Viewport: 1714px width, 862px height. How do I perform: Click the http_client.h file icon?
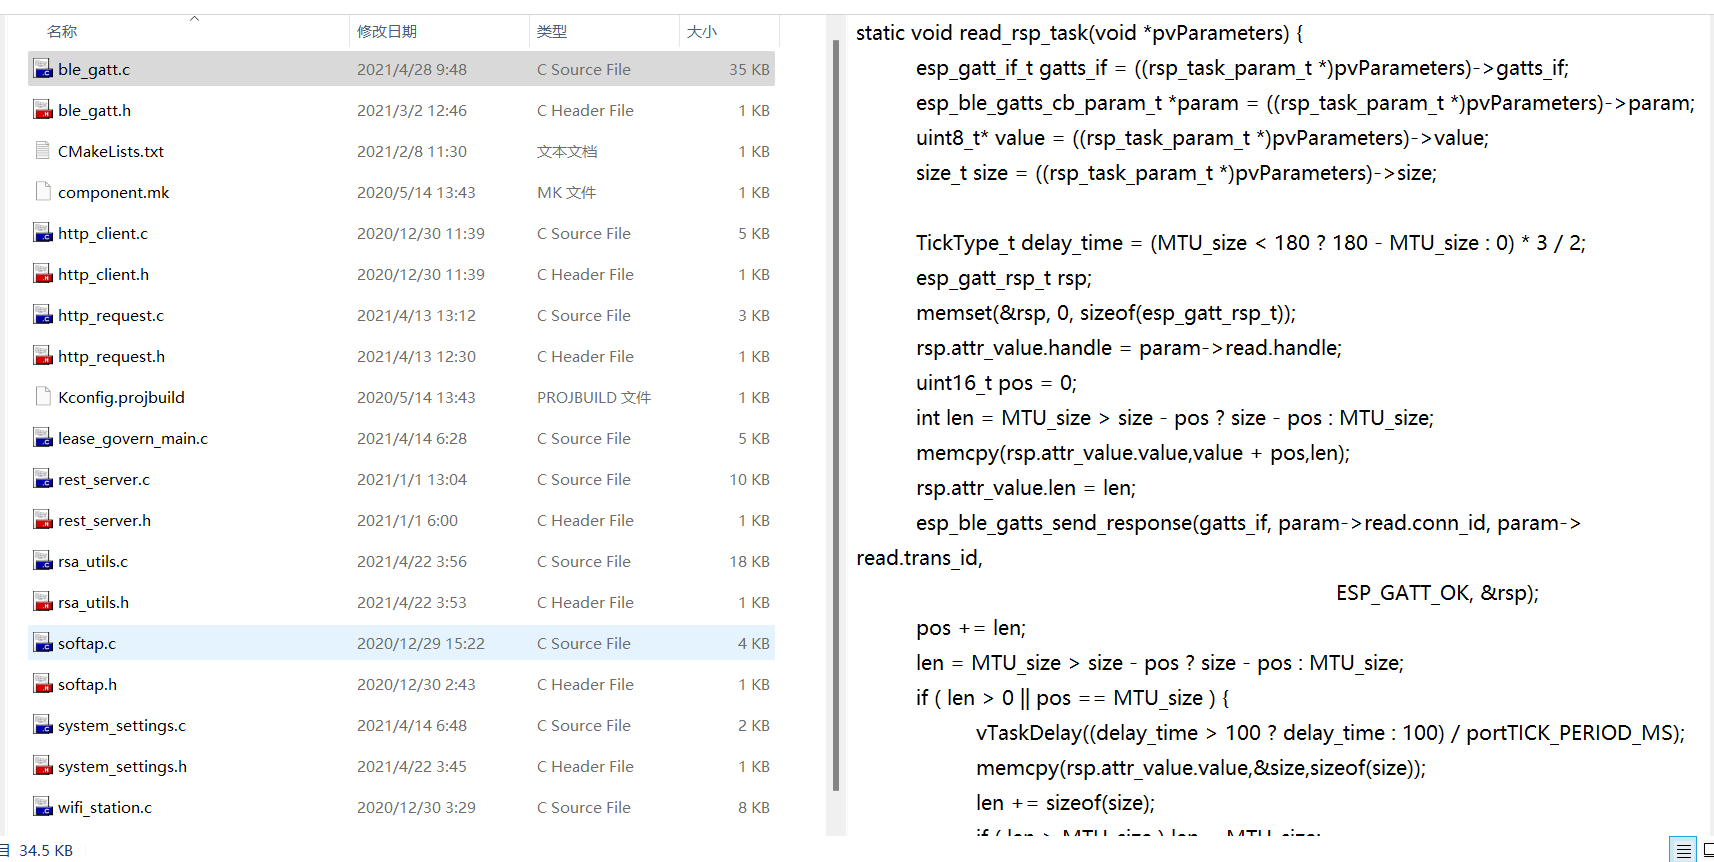click(x=43, y=274)
